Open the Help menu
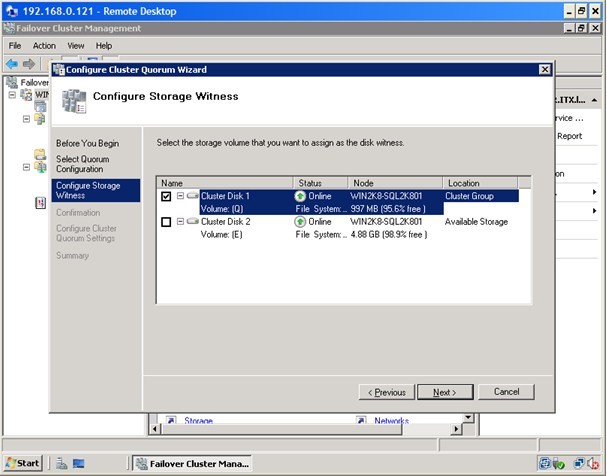607x476 pixels. tap(104, 46)
